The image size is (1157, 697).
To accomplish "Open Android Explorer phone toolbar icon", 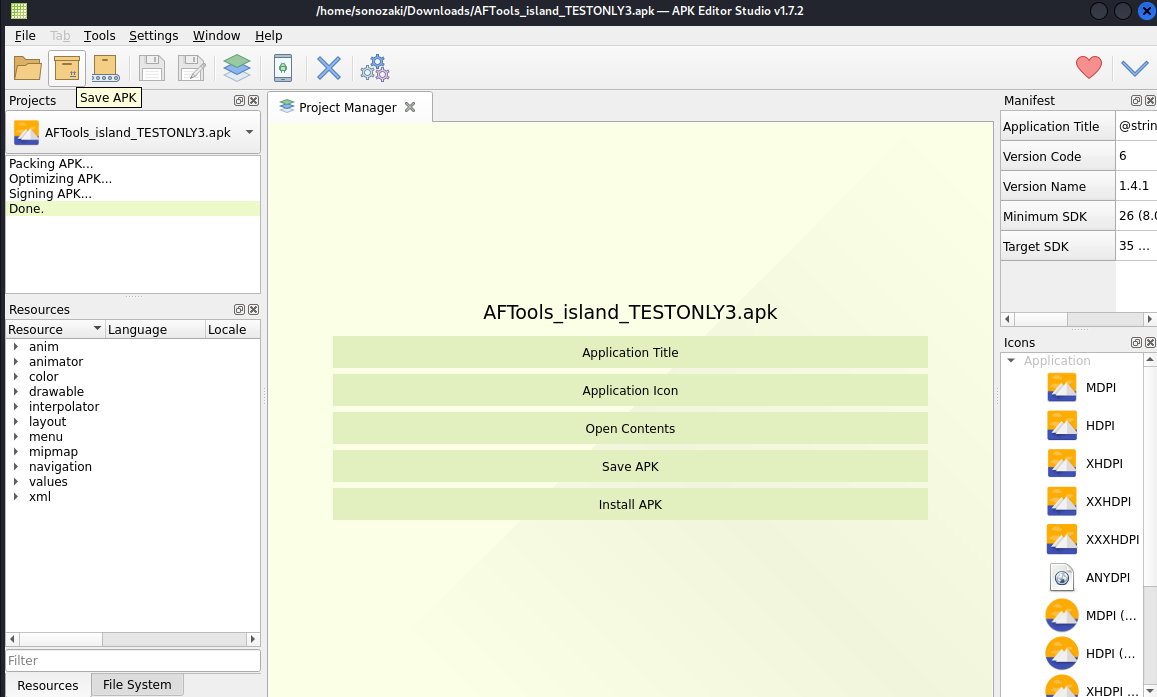I will coord(283,69).
